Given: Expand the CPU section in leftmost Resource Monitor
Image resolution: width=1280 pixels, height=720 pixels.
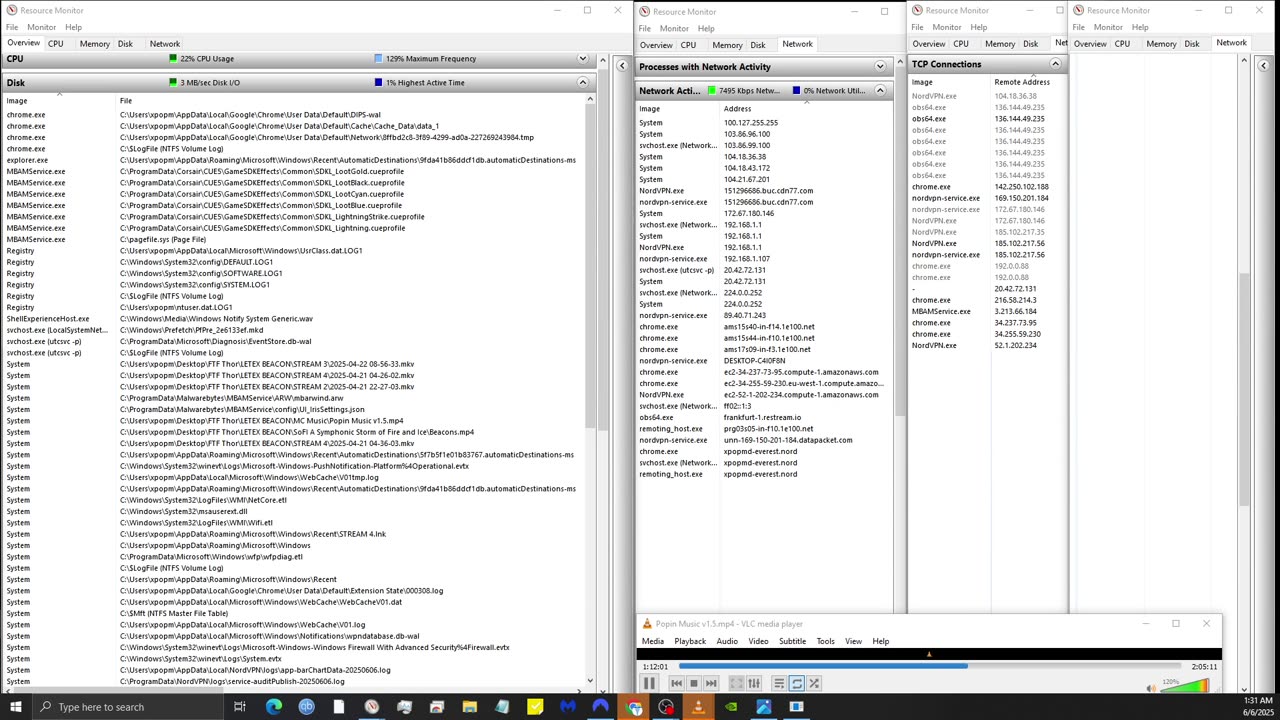Looking at the screenshot, I should point(582,59).
